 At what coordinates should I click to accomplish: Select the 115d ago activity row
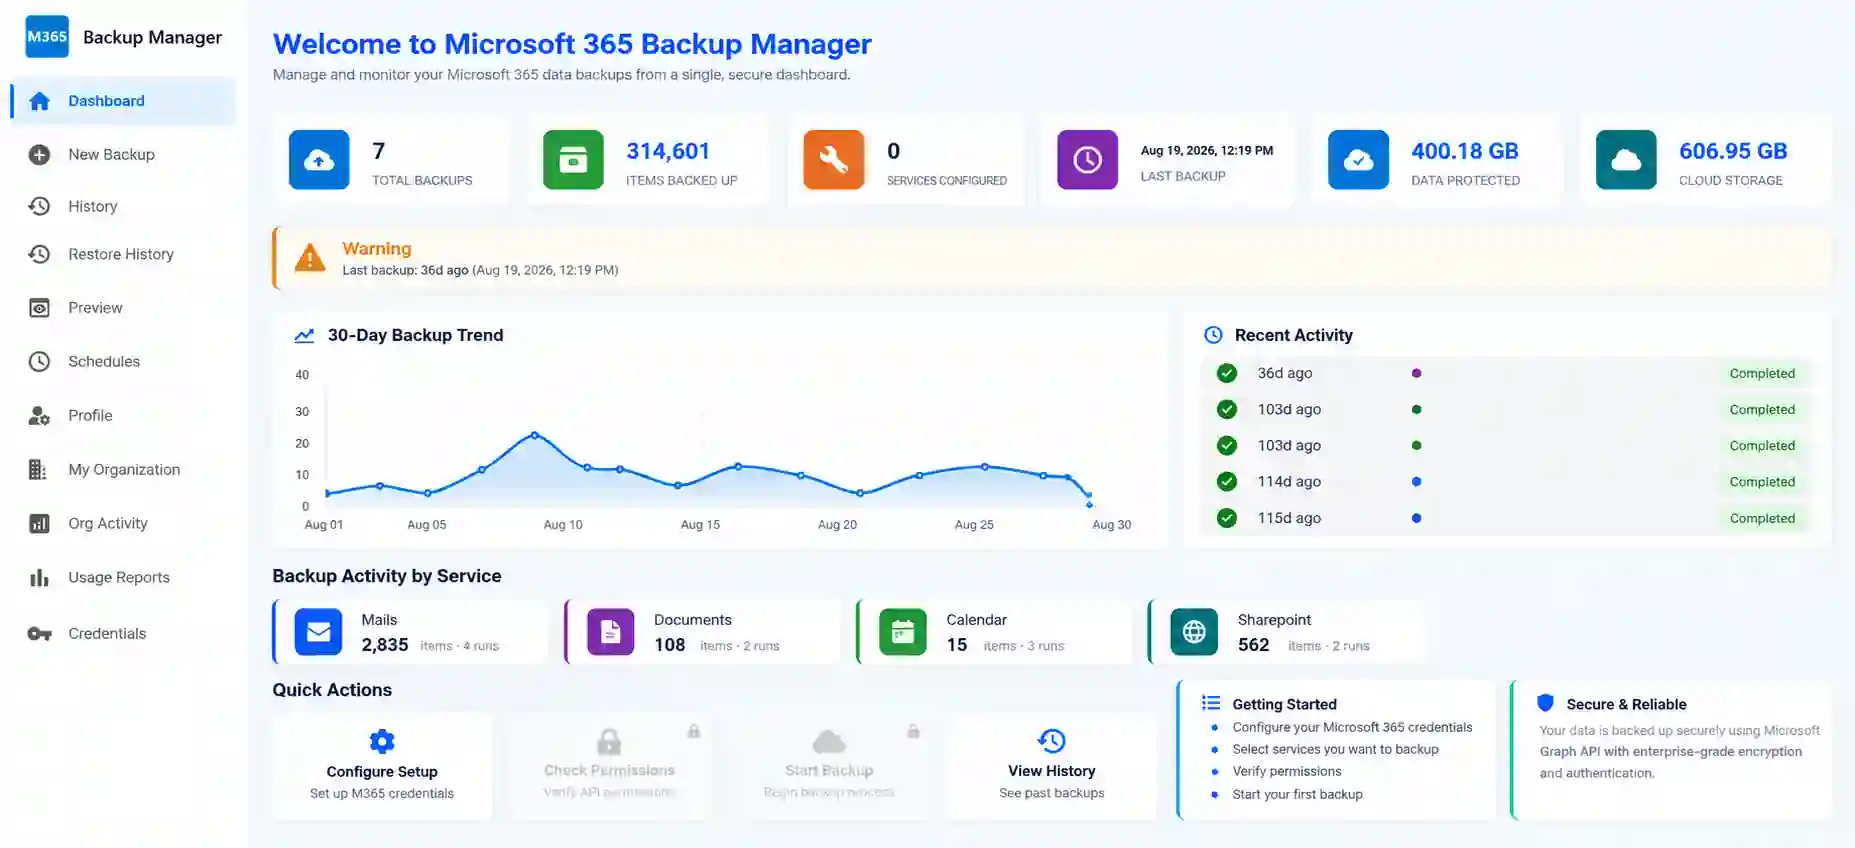[1507, 518]
